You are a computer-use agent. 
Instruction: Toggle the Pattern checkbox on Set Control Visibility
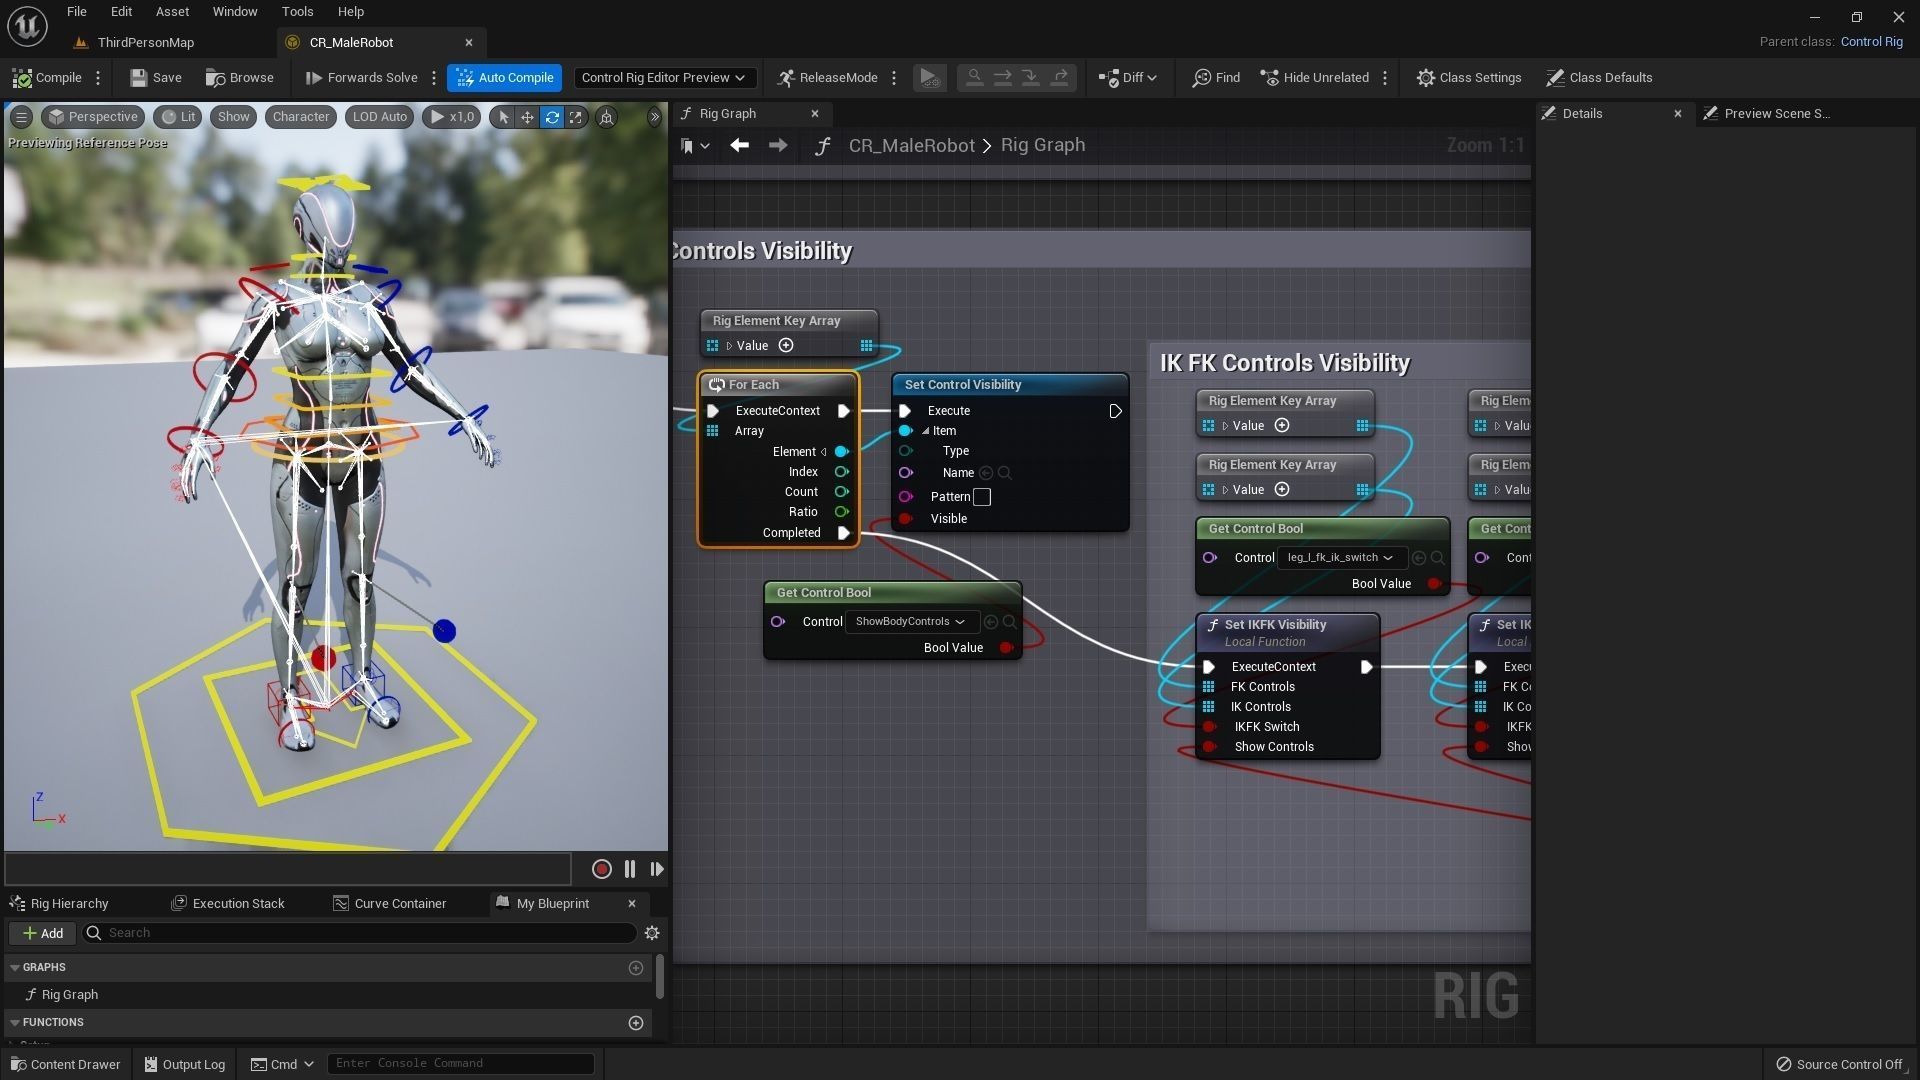pos(982,497)
